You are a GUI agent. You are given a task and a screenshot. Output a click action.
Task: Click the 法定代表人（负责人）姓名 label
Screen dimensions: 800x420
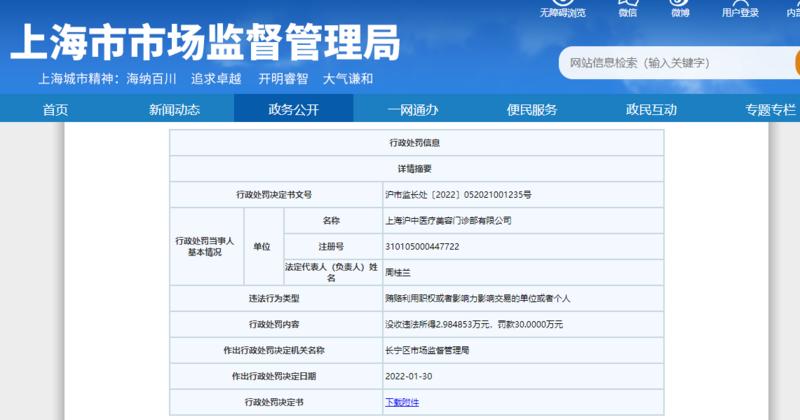click(x=333, y=273)
